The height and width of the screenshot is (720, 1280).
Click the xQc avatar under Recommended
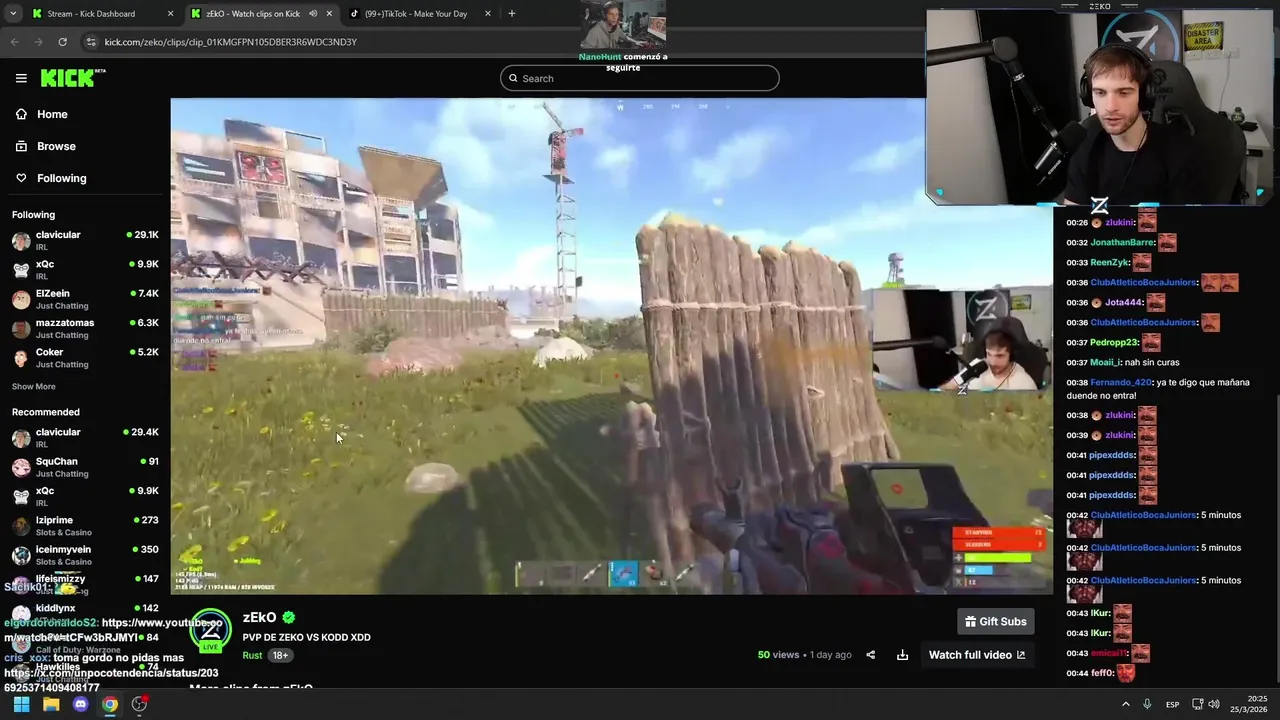[x=21, y=497]
